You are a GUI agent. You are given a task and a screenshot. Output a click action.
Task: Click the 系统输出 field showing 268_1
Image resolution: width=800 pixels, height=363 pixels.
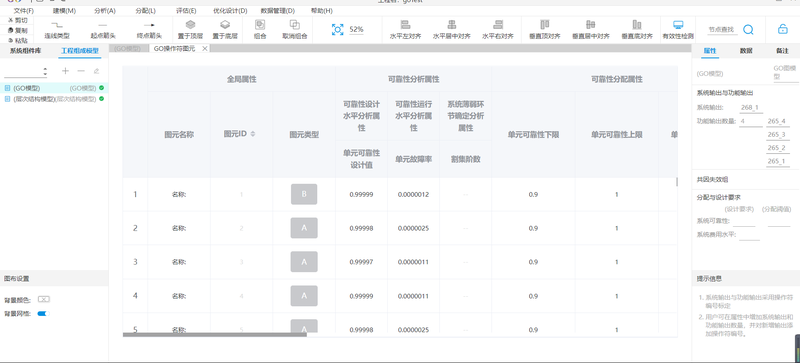coord(751,108)
